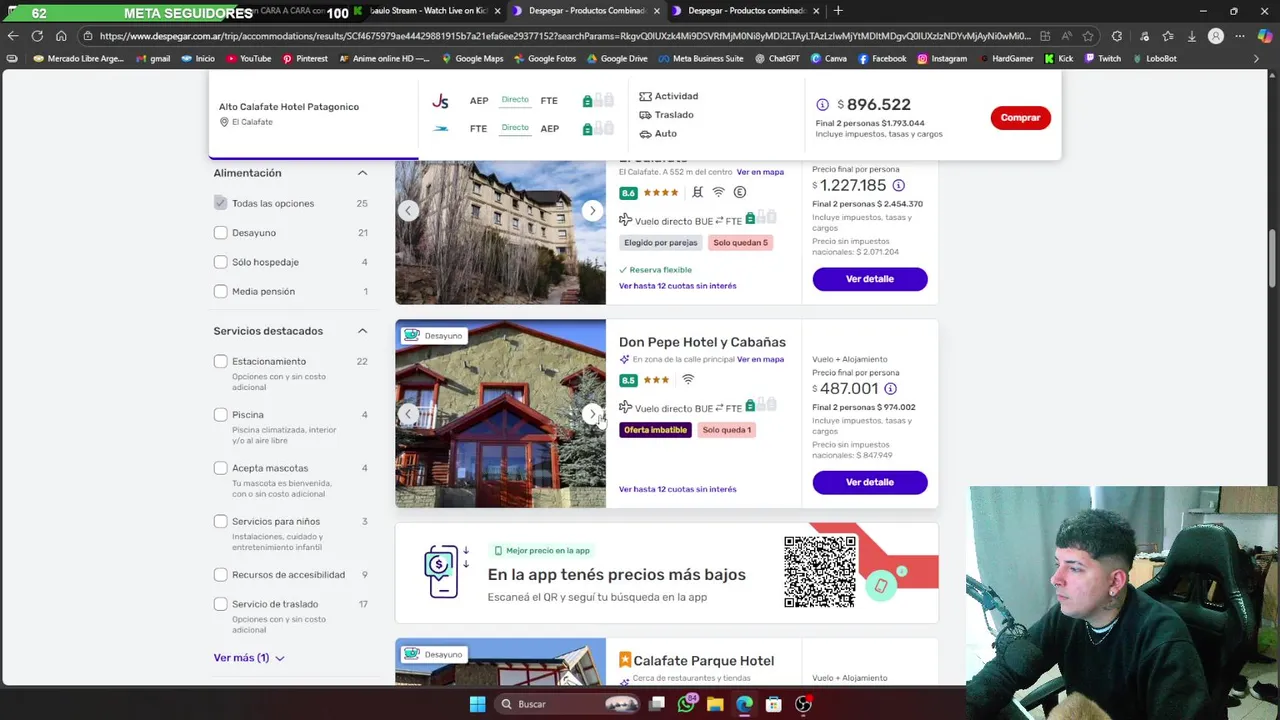The image size is (1280, 720).
Task: Switch to first Despegar Productos Combinados tab
Action: pos(584,11)
